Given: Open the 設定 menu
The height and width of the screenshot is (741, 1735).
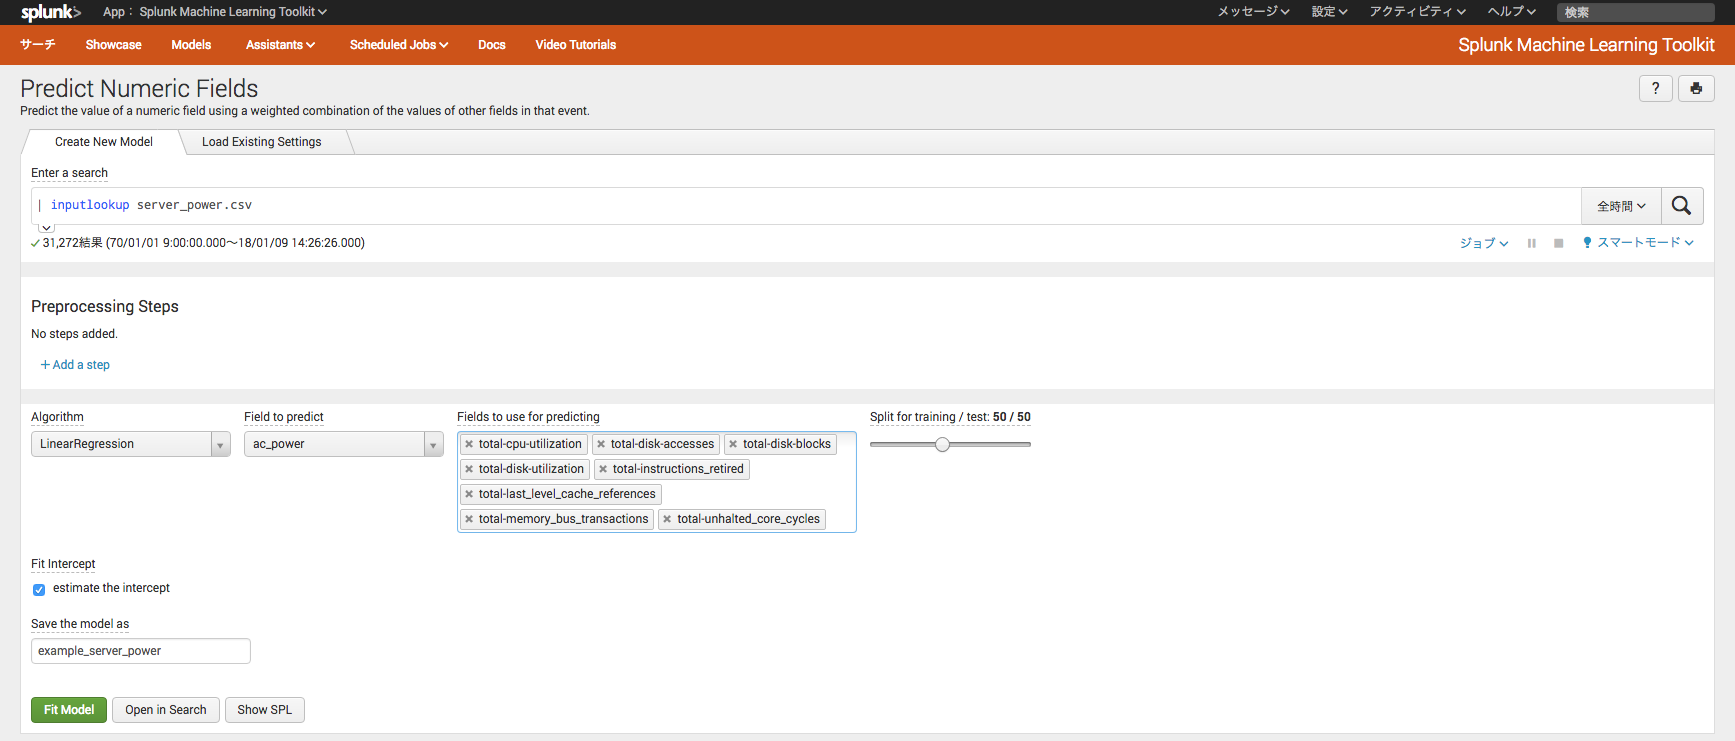Looking at the screenshot, I should (1329, 12).
